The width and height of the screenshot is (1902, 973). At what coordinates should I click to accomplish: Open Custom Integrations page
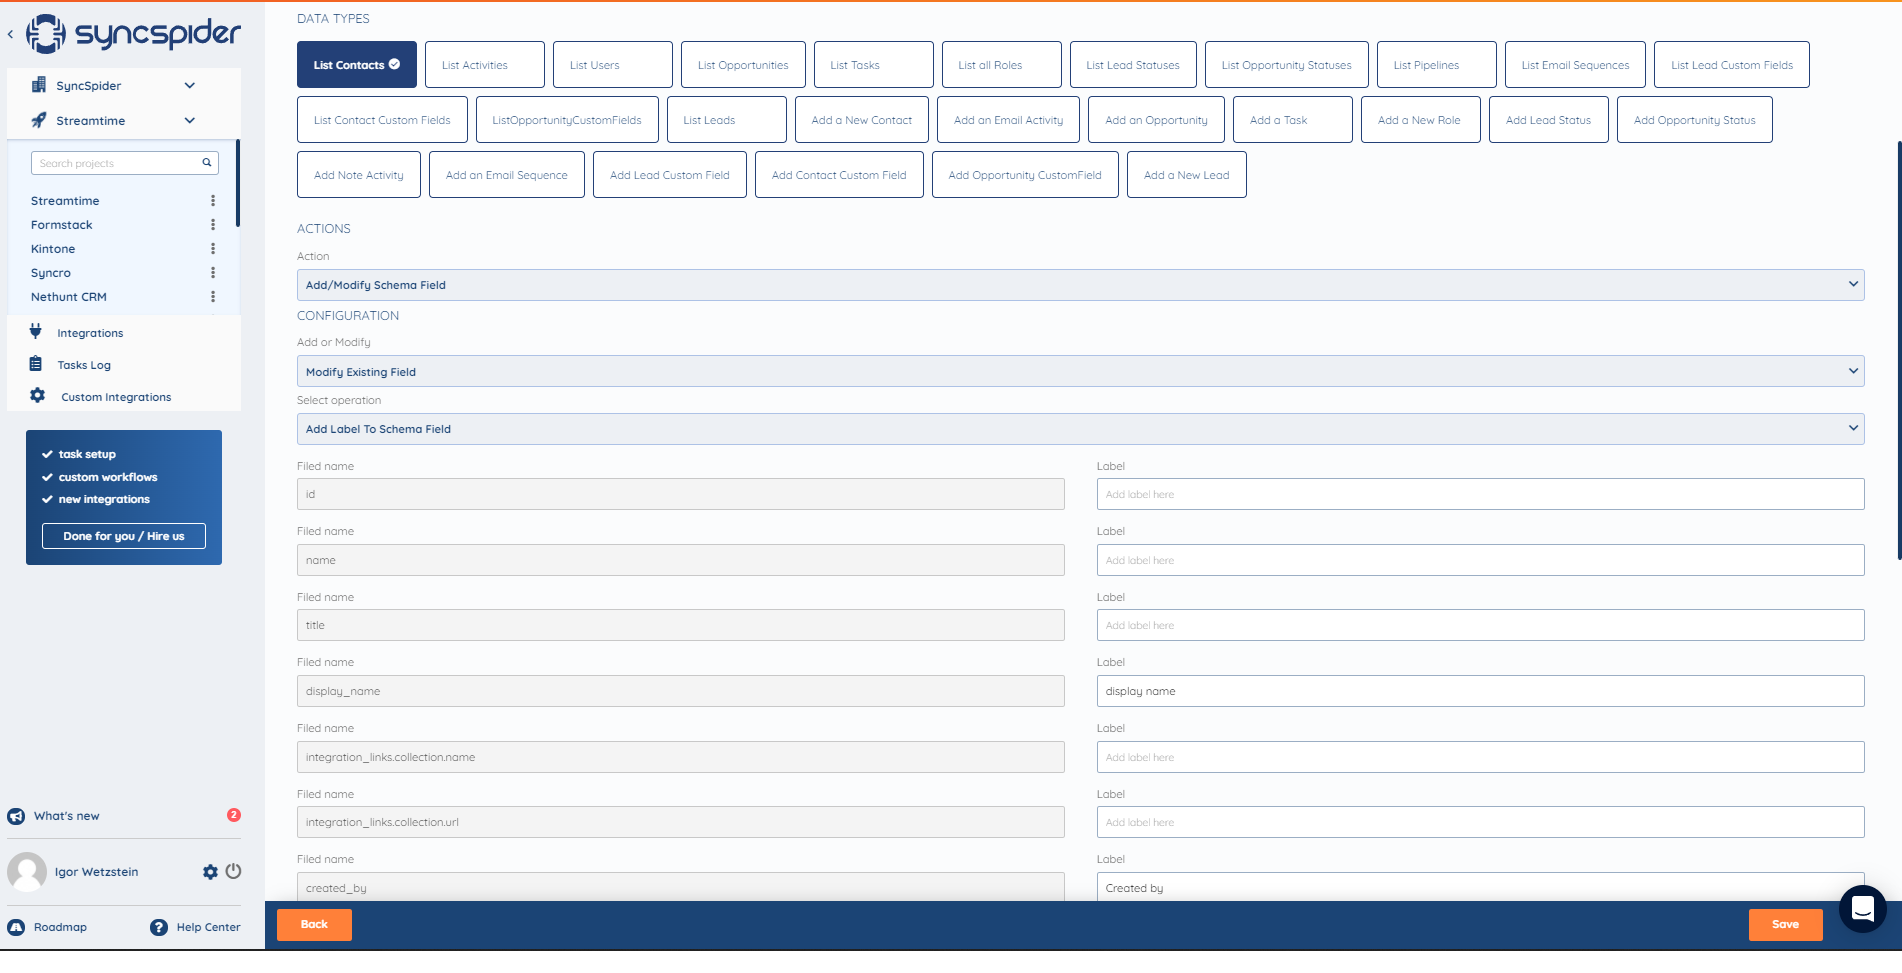pos(116,397)
